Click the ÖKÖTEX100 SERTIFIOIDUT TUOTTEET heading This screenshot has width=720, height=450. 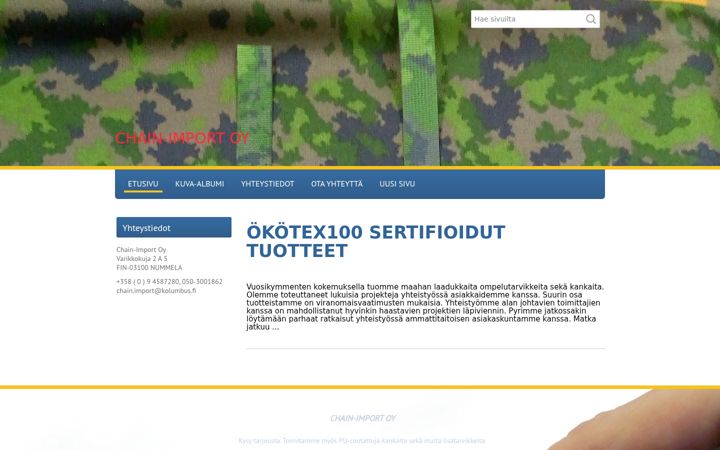coord(376,242)
